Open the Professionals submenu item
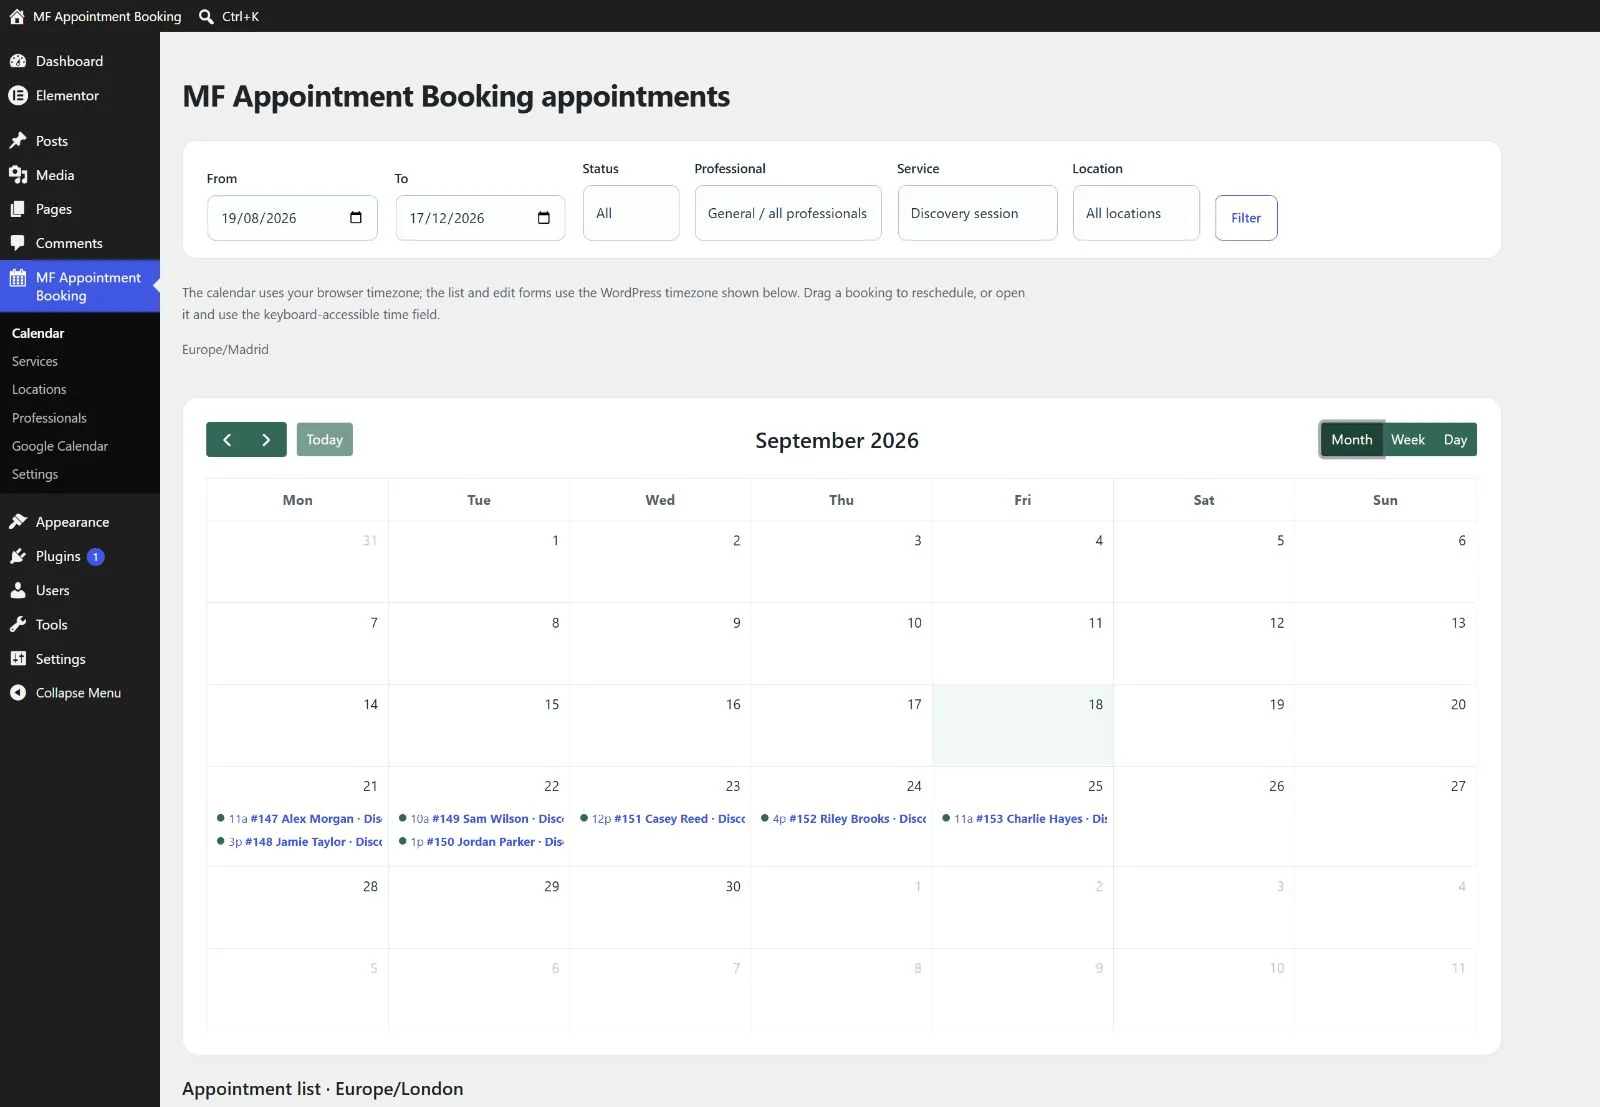 (x=49, y=418)
